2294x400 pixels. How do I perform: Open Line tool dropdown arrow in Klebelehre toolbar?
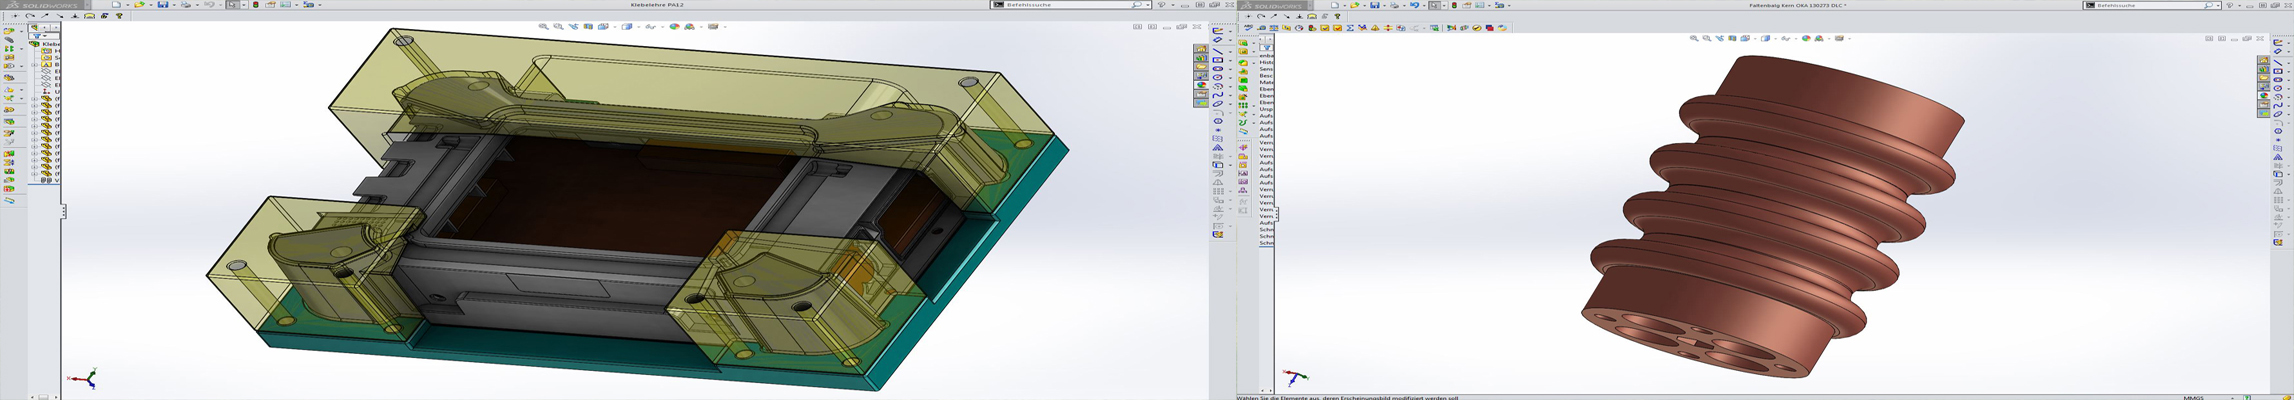click(1230, 51)
